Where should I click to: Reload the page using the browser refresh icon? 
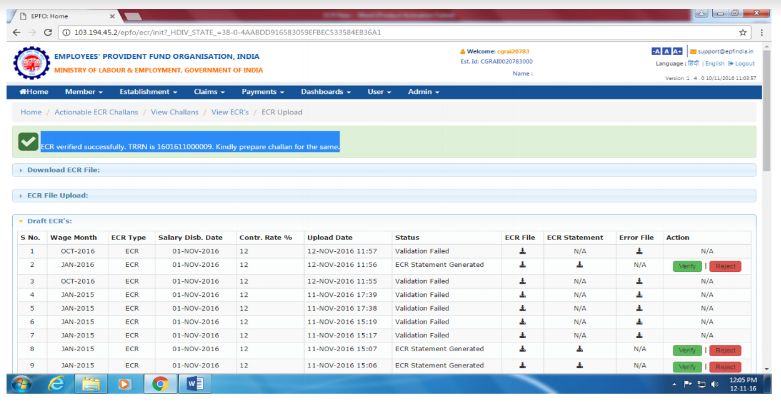coord(47,31)
